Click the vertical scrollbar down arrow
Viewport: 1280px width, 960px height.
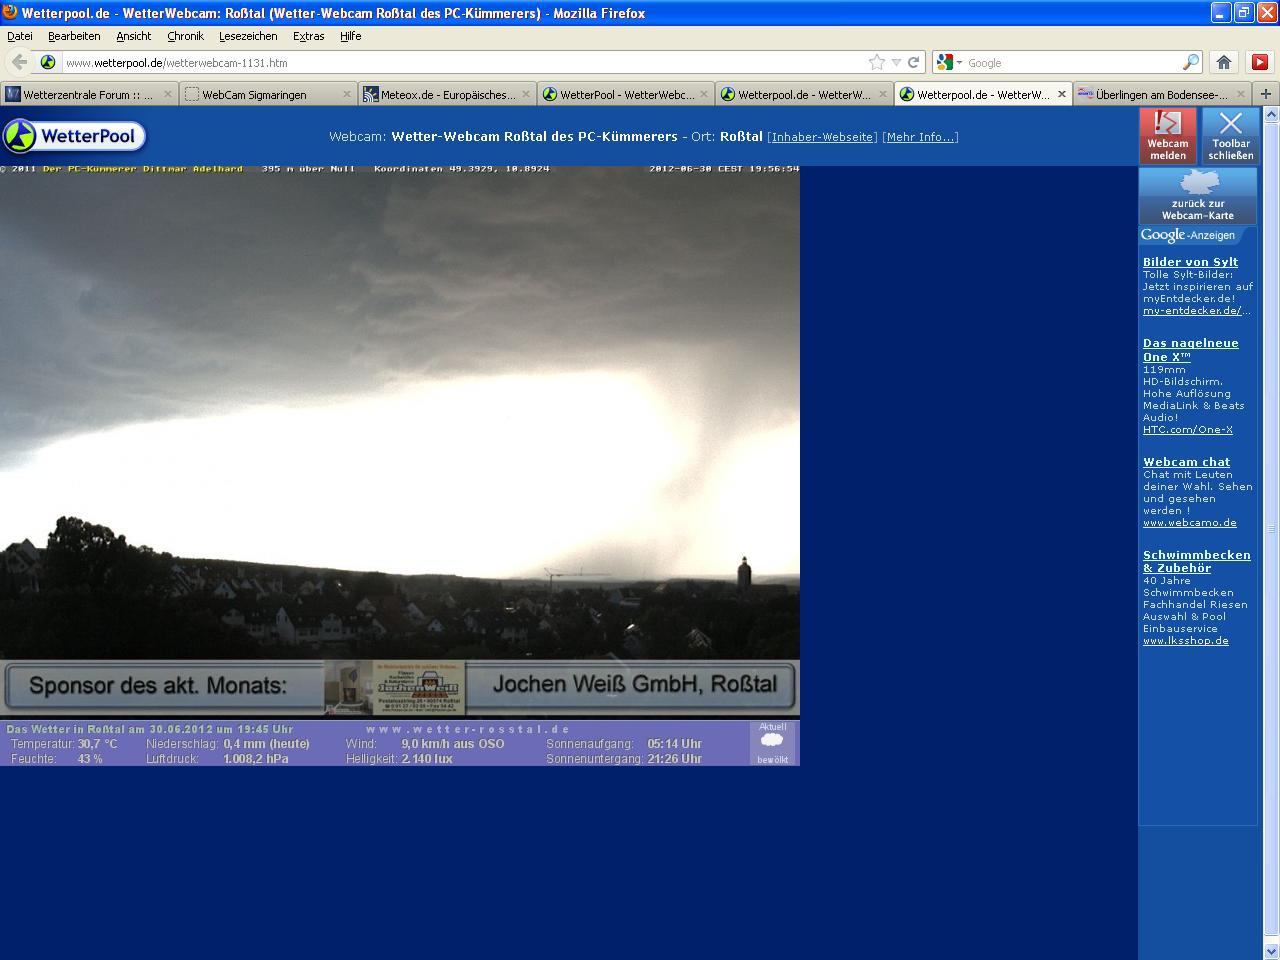point(1271,951)
